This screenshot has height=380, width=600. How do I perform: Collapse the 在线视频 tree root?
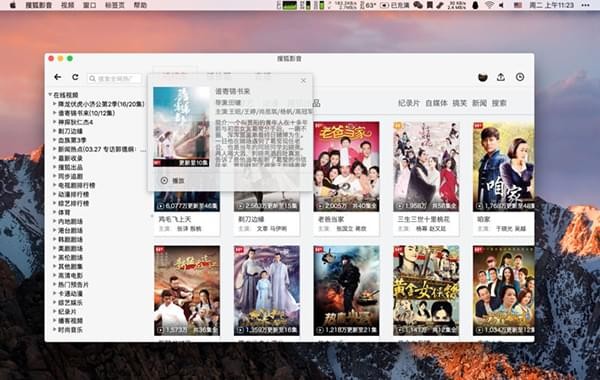50,95
